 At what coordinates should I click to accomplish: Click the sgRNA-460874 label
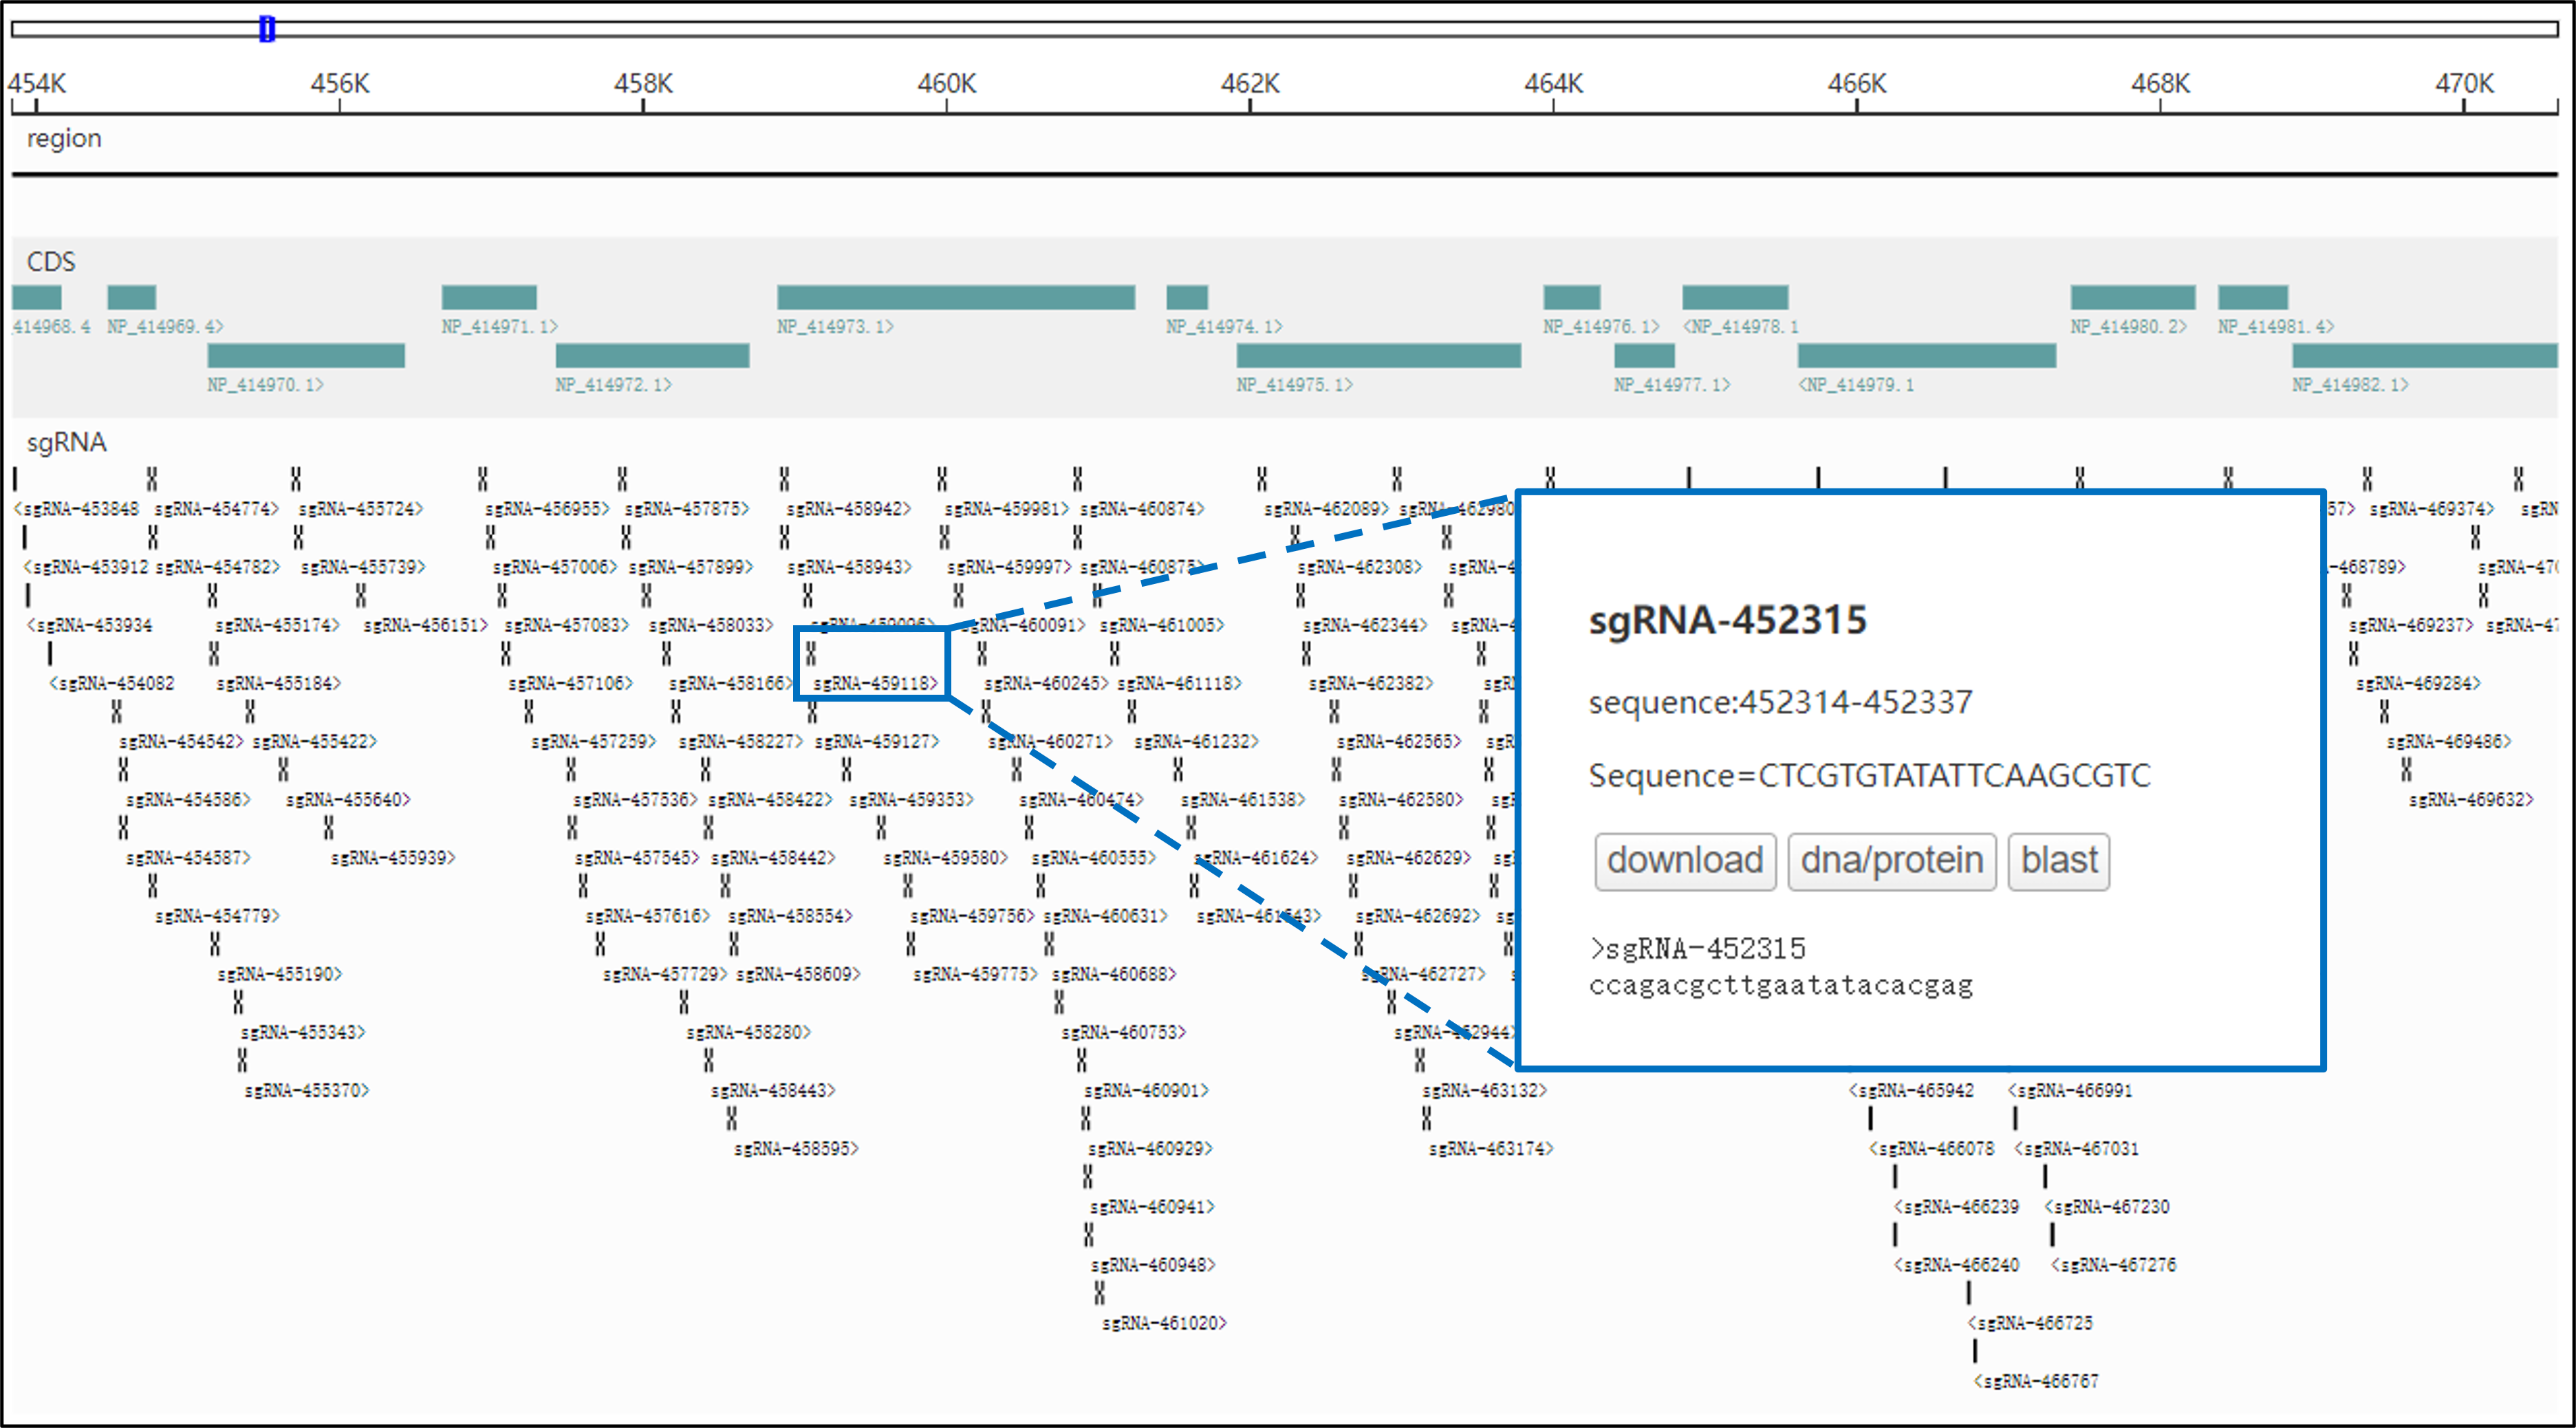(x=1142, y=509)
